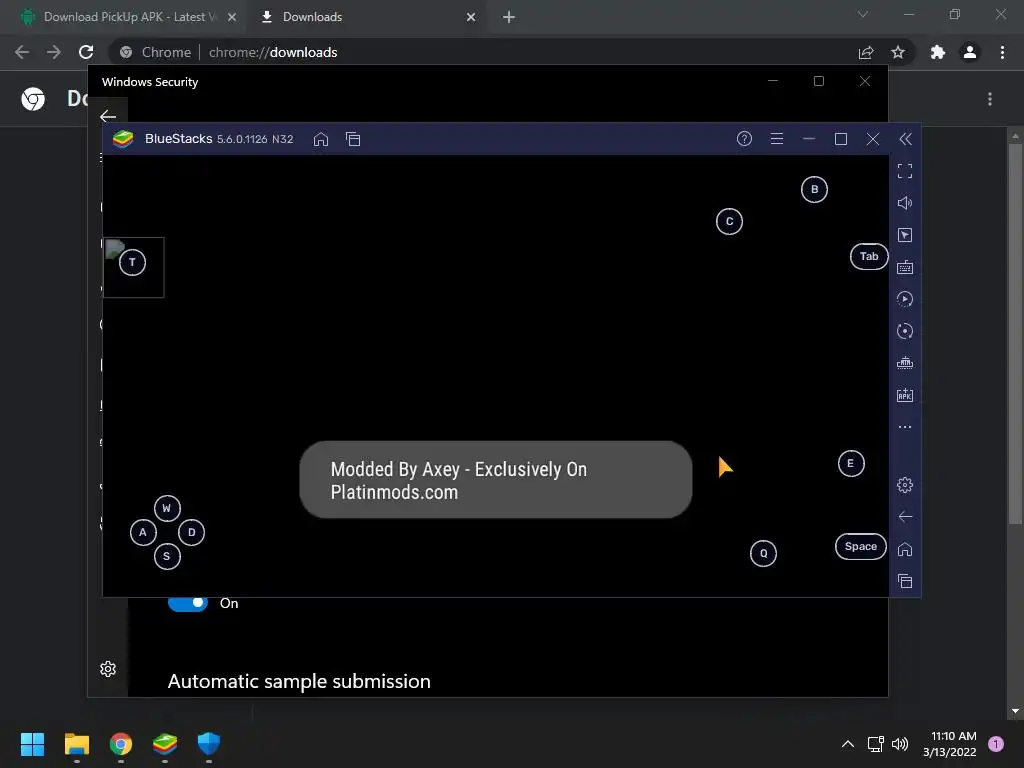Tap the D direction key overlay
Viewport: 1024px width, 768px height.
click(x=191, y=533)
